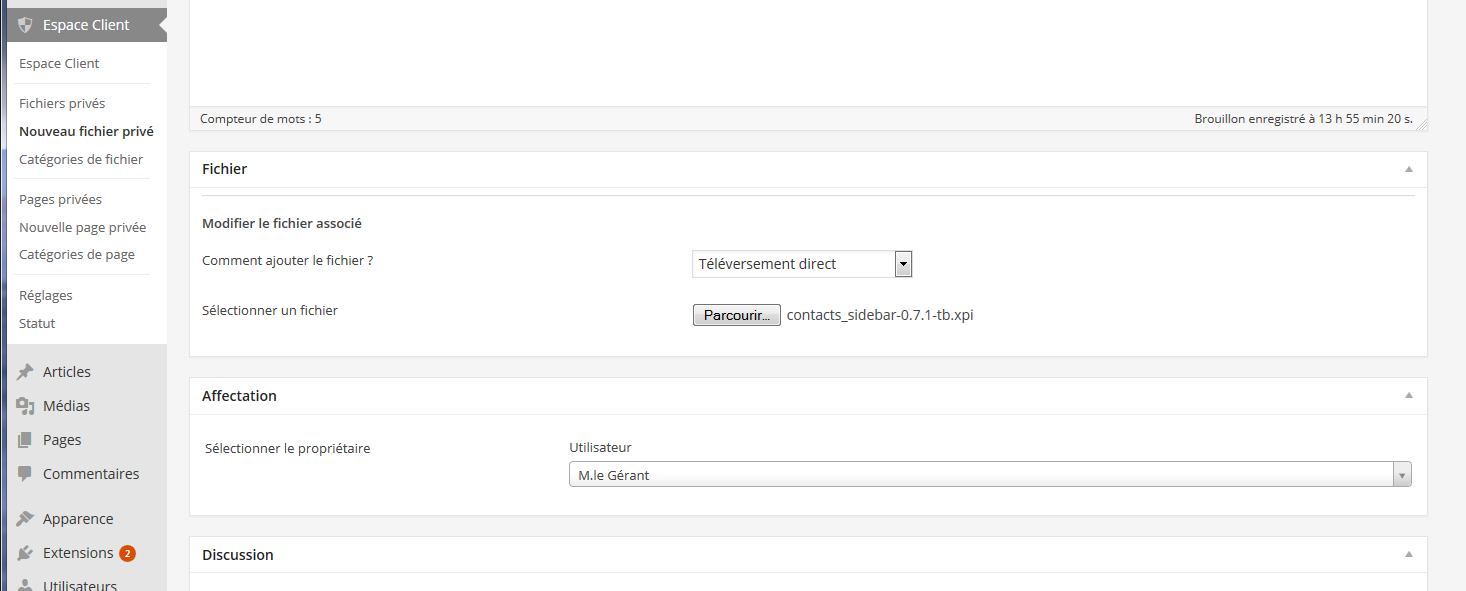Viewport: 1466px width, 591px height.
Task: Click the Commentaires speech bubble icon
Action: [x=25, y=474]
